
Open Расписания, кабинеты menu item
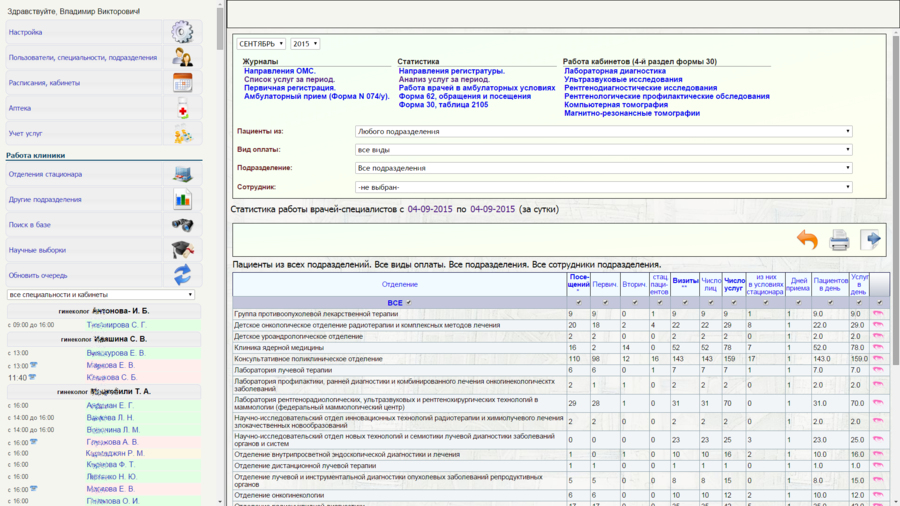tap(44, 83)
